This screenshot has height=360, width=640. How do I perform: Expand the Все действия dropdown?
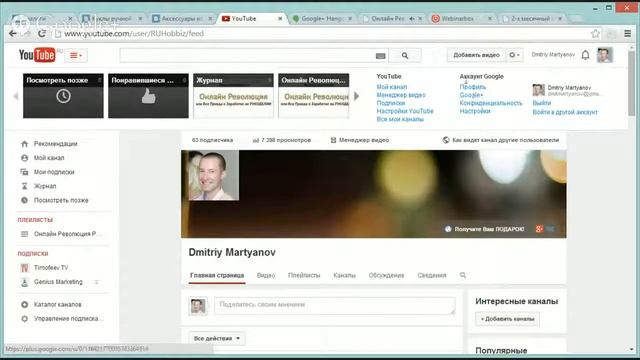(x=217, y=338)
